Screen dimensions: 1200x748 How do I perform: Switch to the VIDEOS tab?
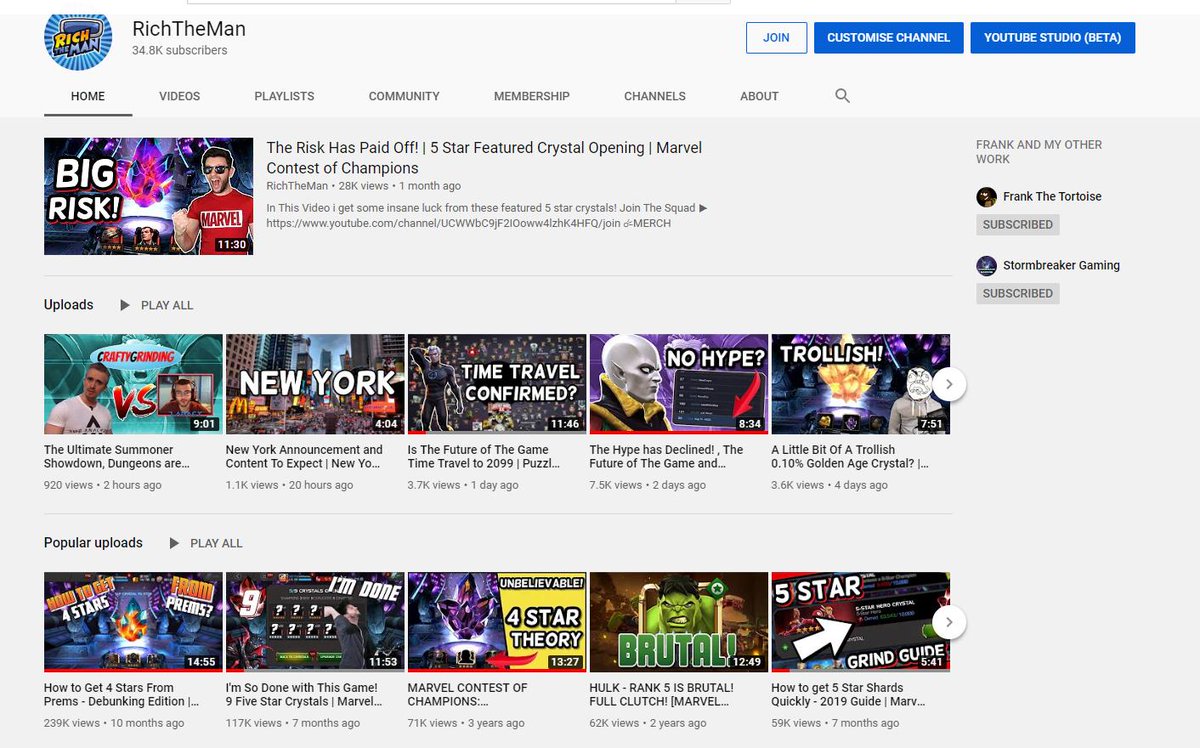click(x=179, y=96)
